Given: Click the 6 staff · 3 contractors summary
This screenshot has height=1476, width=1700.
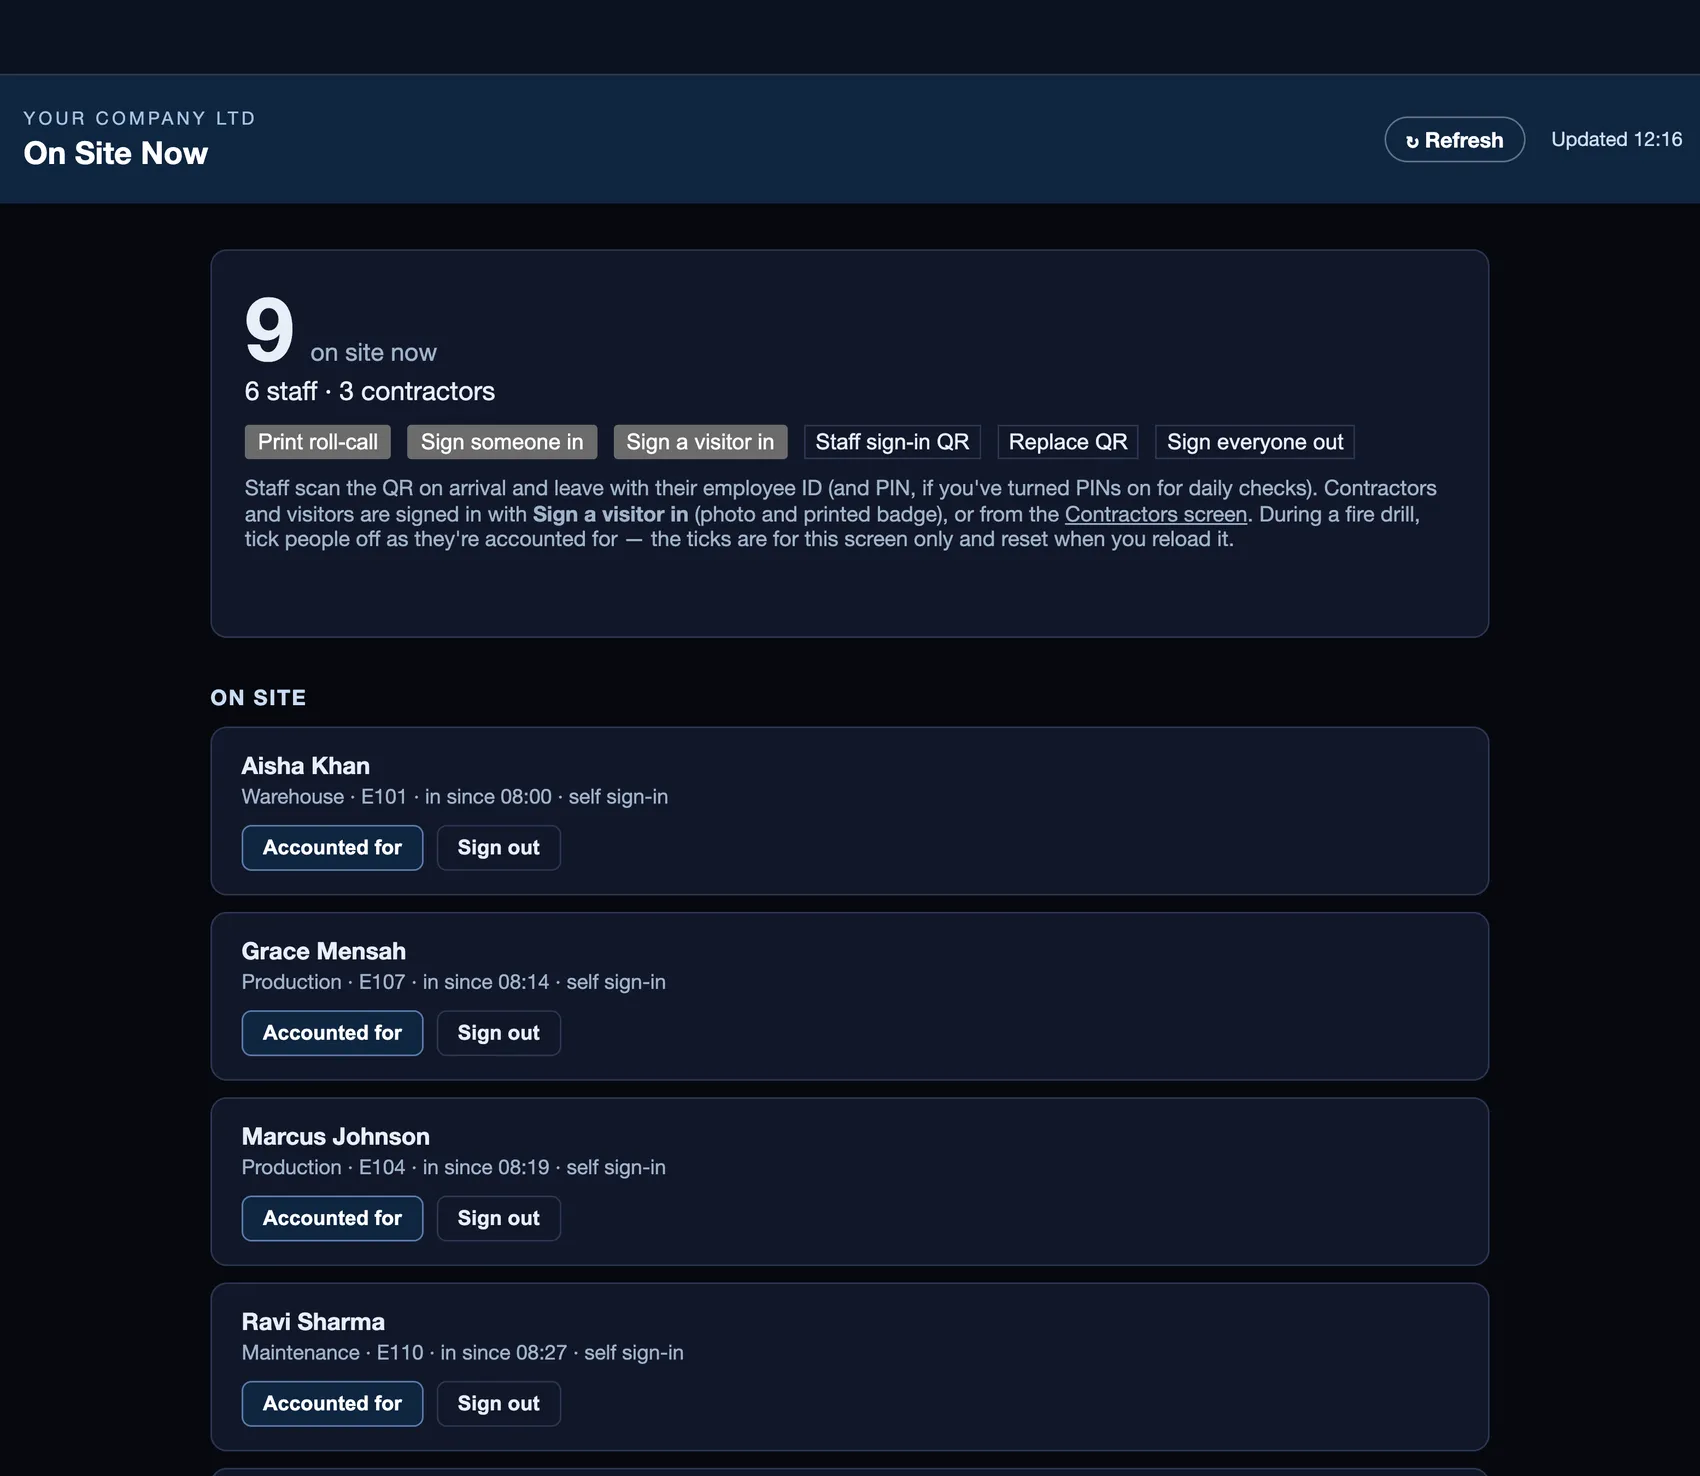Looking at the screenshot, I should (x=370, y=391).
